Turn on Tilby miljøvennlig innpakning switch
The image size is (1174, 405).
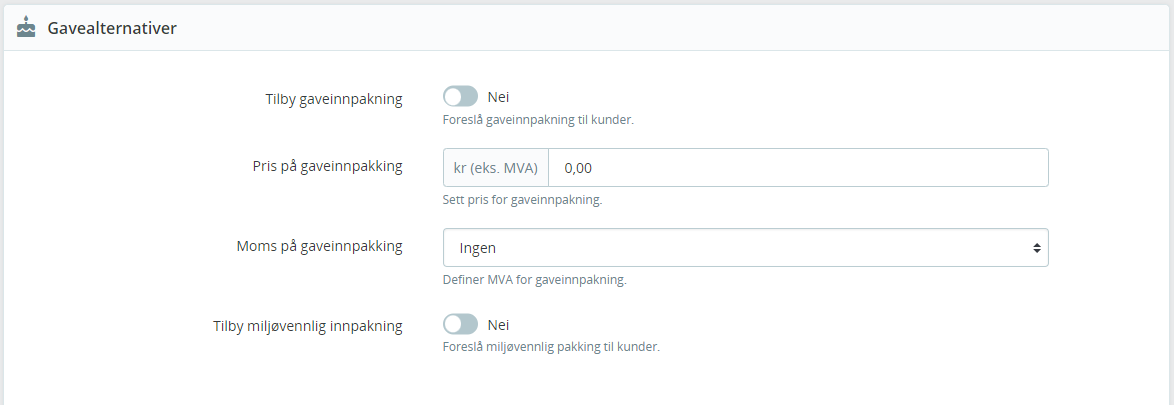click(460, 325)
